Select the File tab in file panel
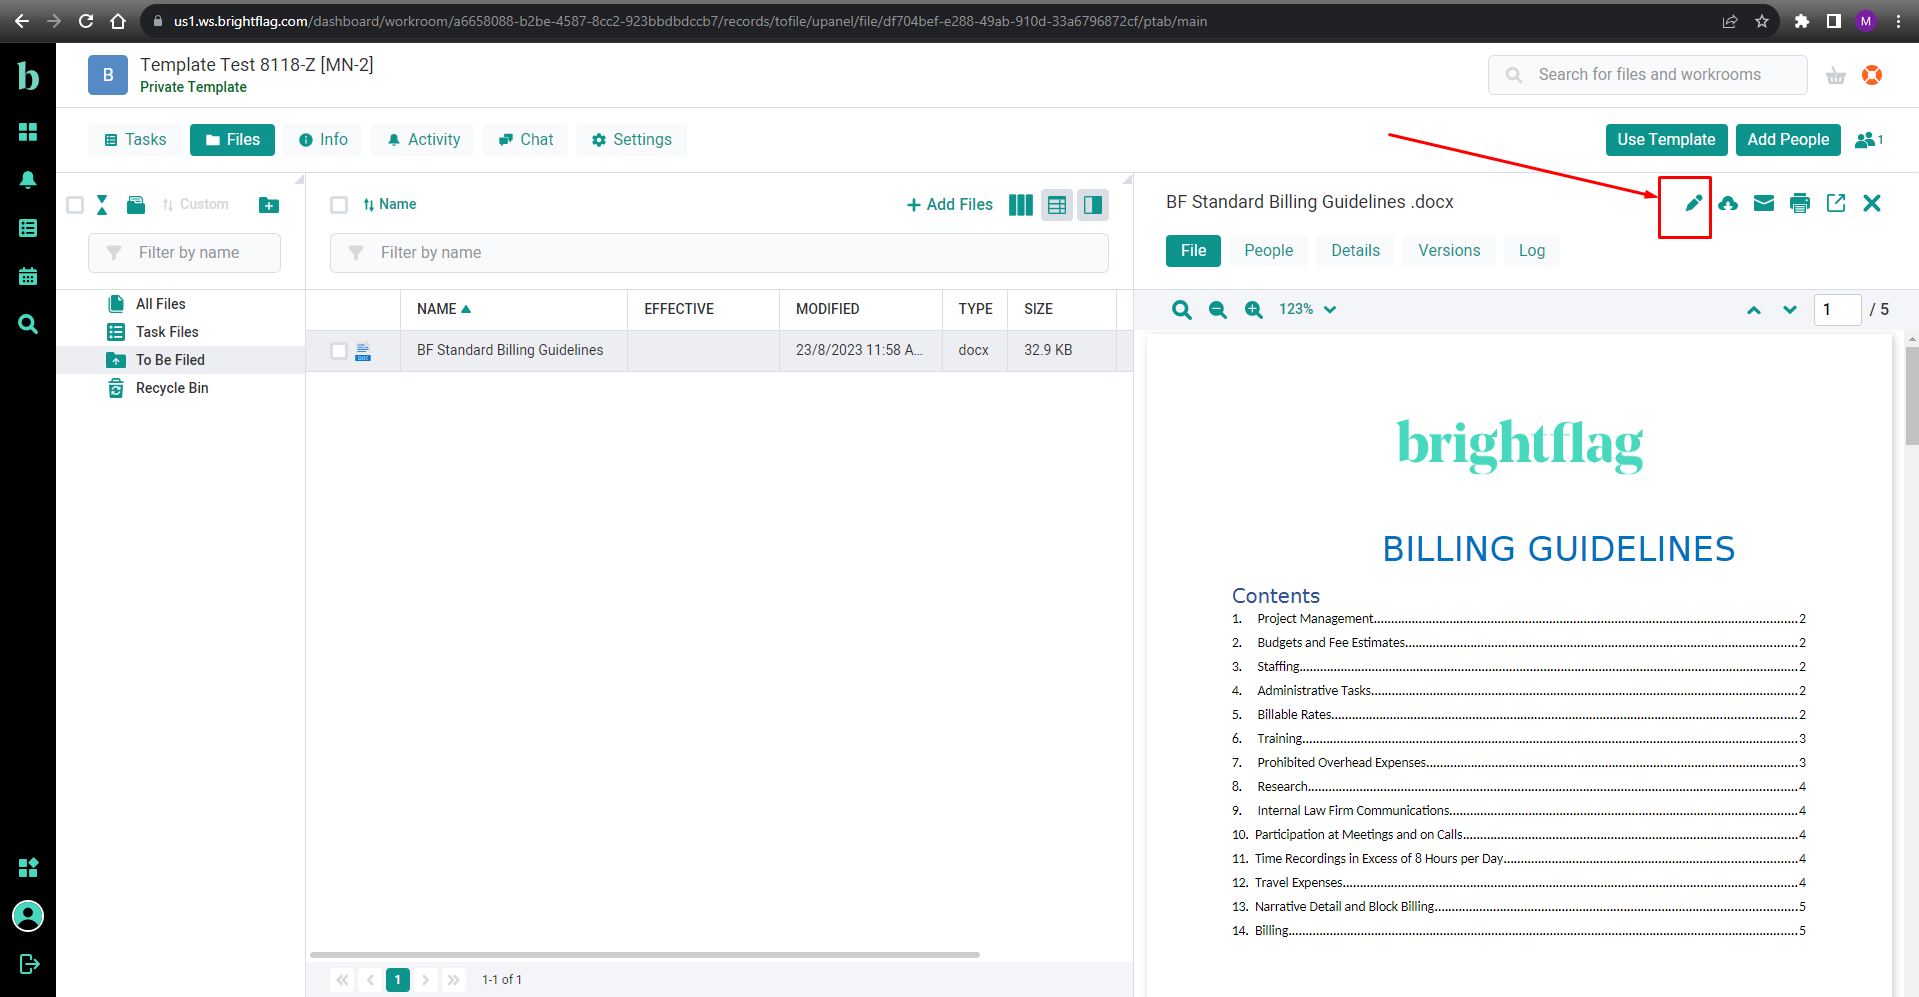1919x997 pixels. 1193,251
